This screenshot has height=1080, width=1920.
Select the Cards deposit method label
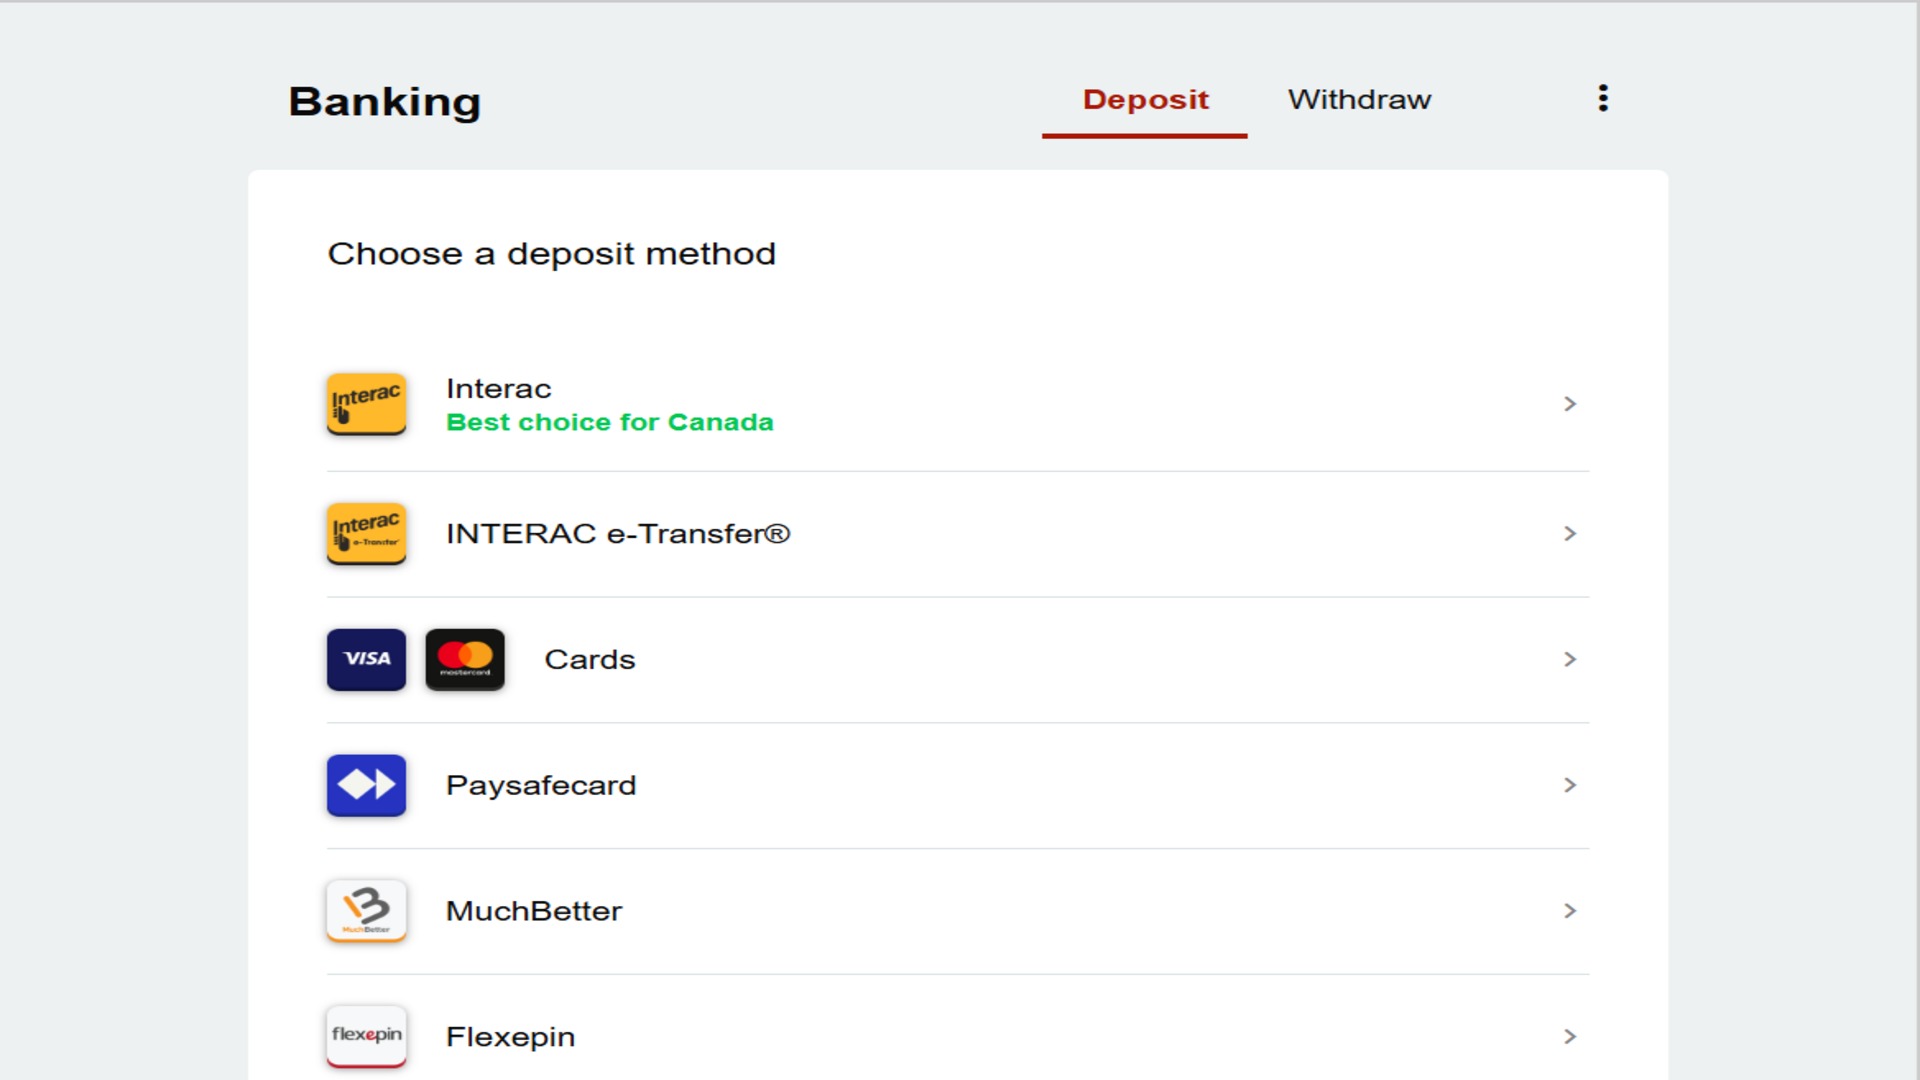[590, 660]
